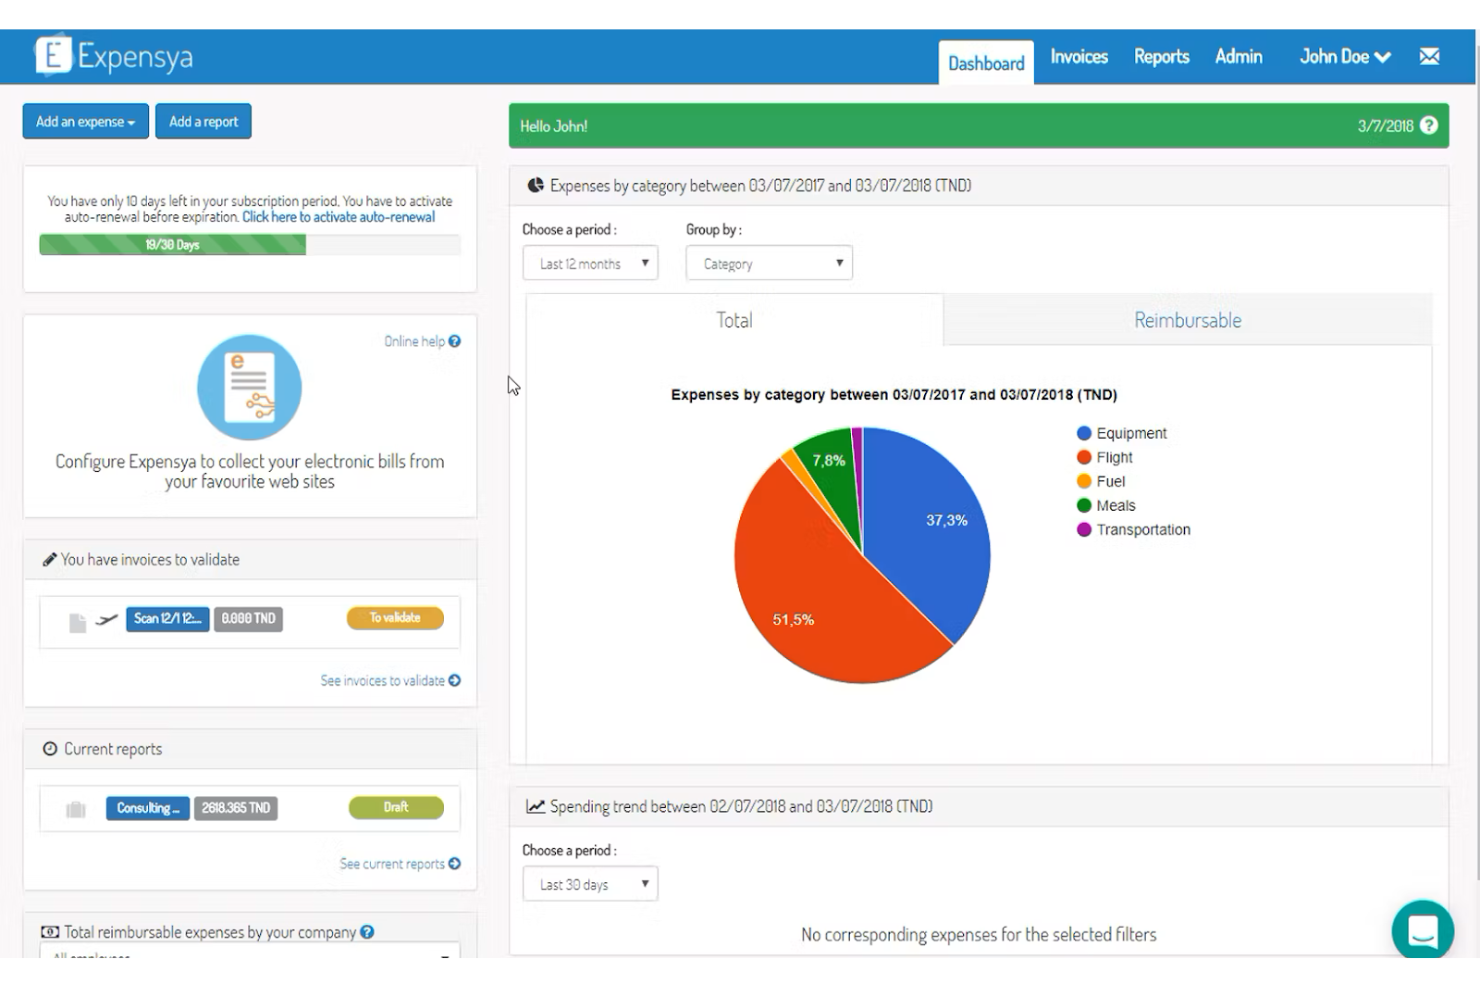Open the Reports menu
1480x987 pixels.
pos(1161,57)
